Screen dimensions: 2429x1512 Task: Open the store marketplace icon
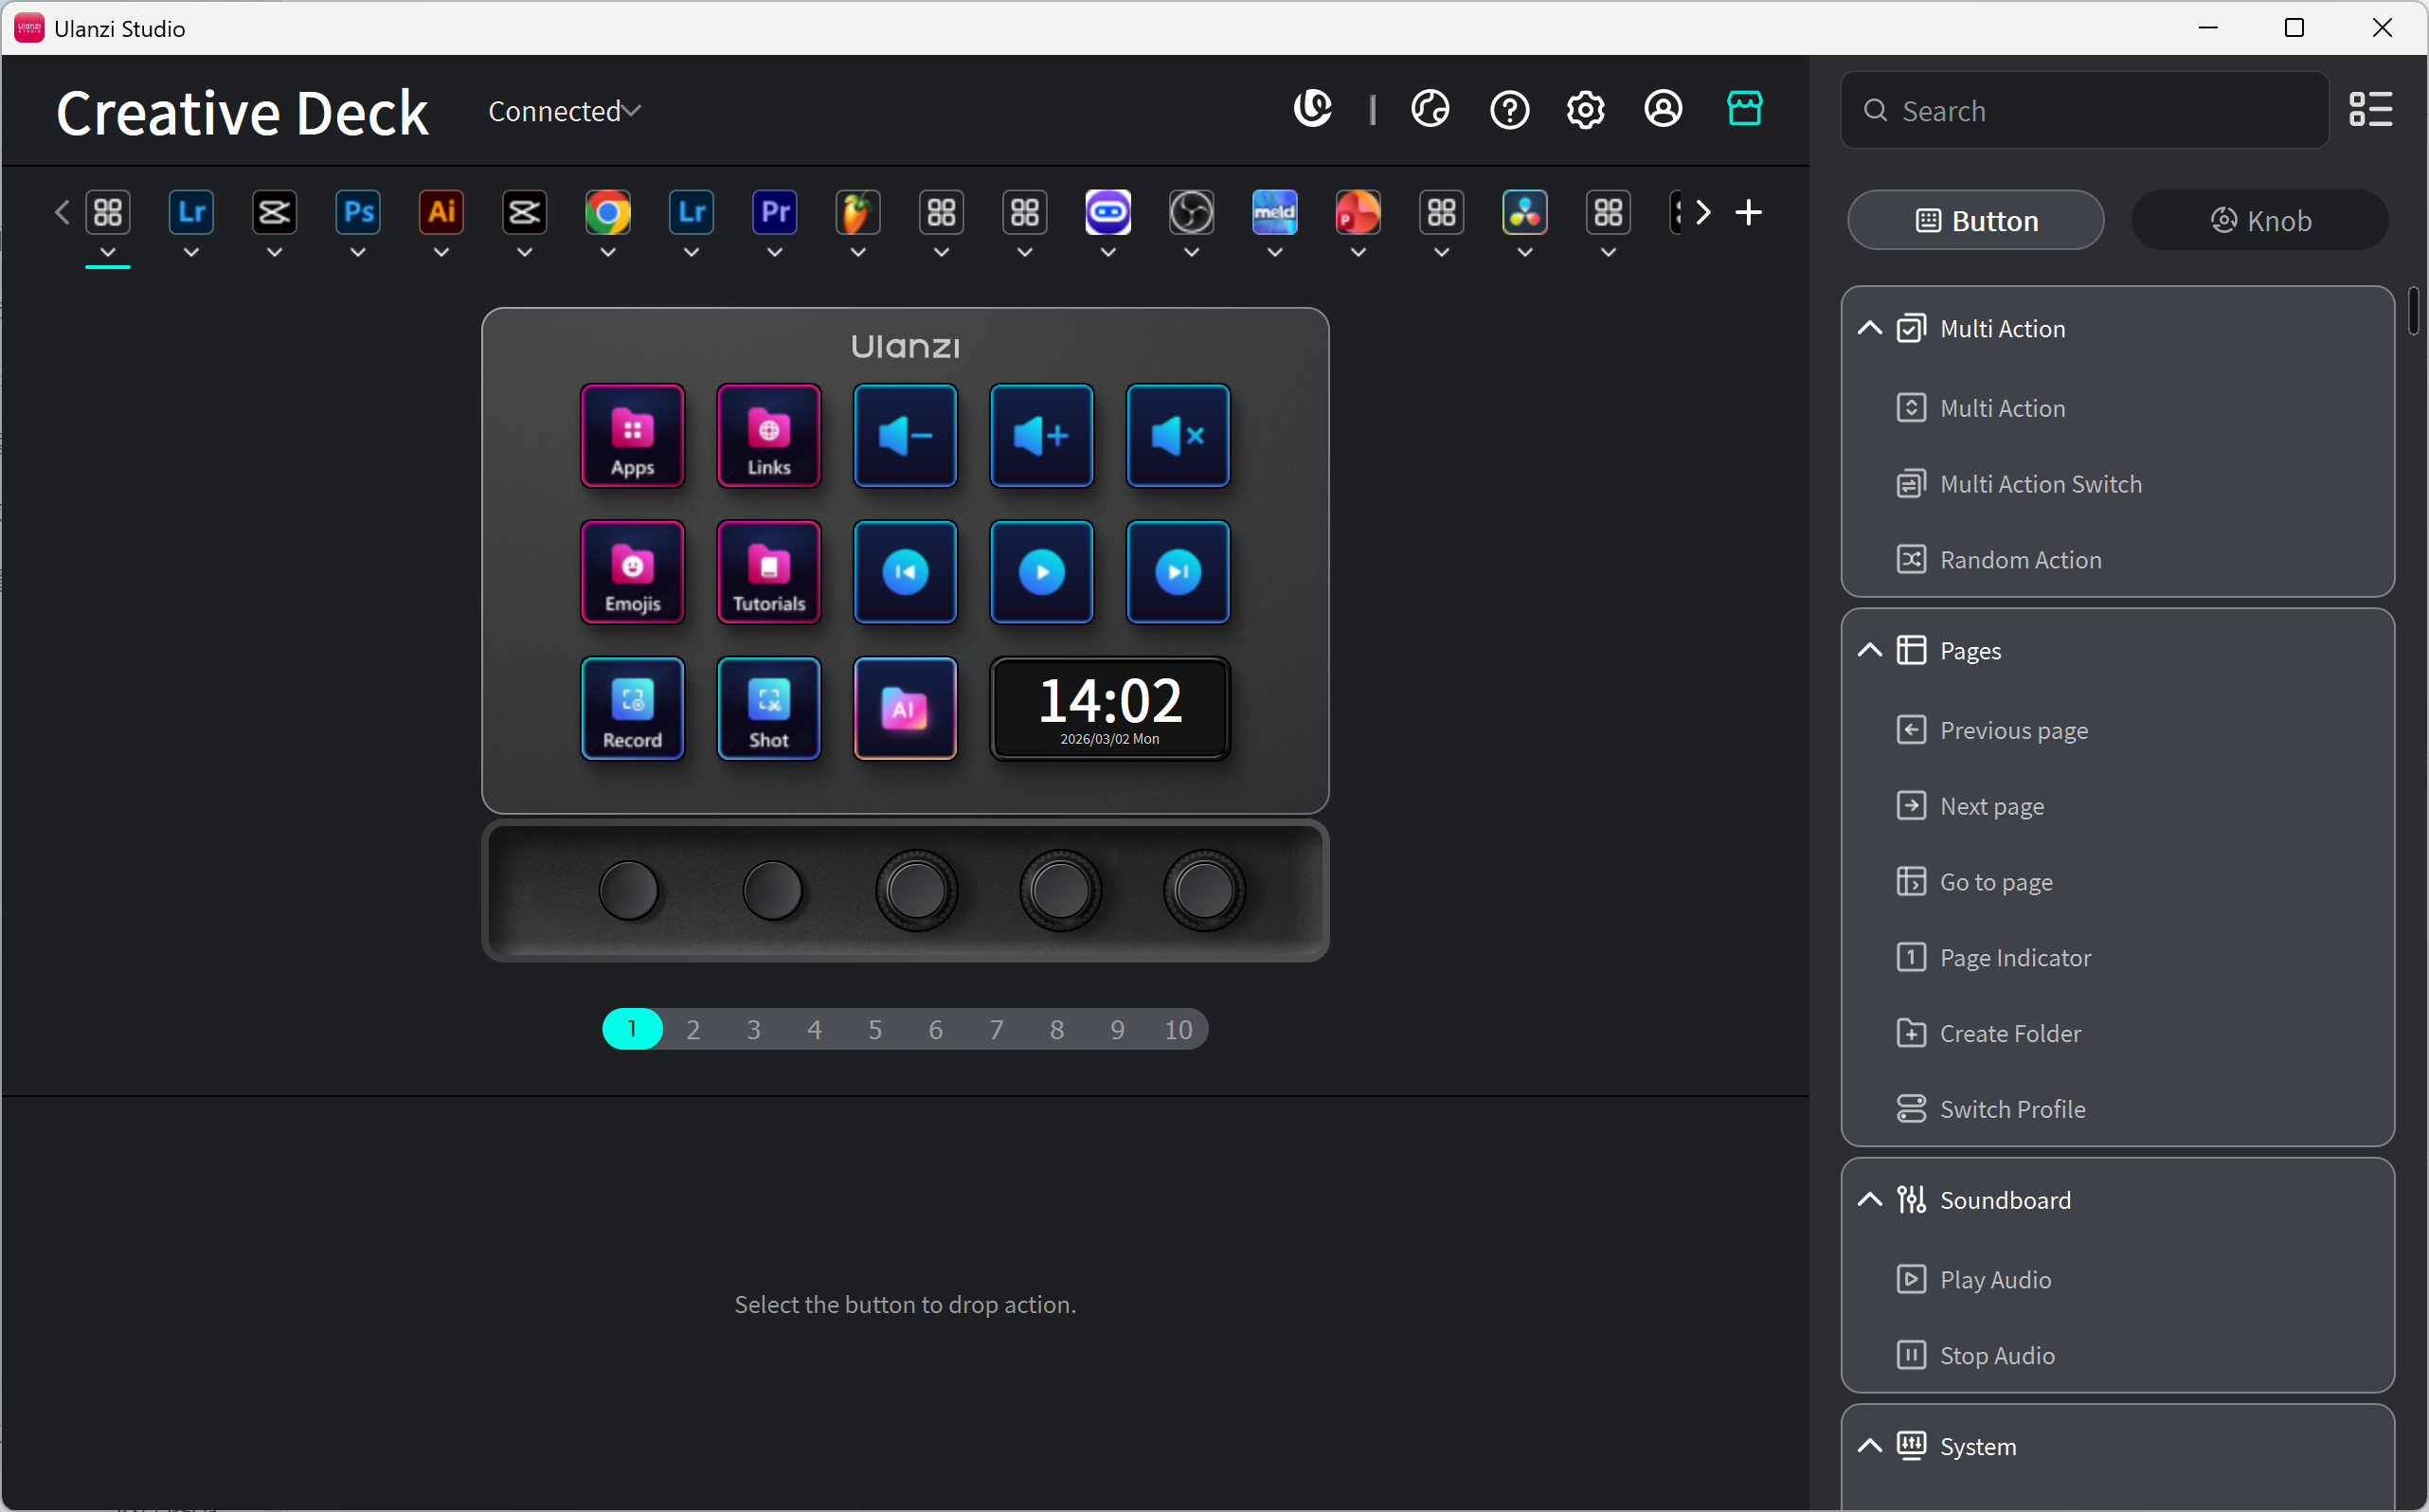tap(1744, 109)
